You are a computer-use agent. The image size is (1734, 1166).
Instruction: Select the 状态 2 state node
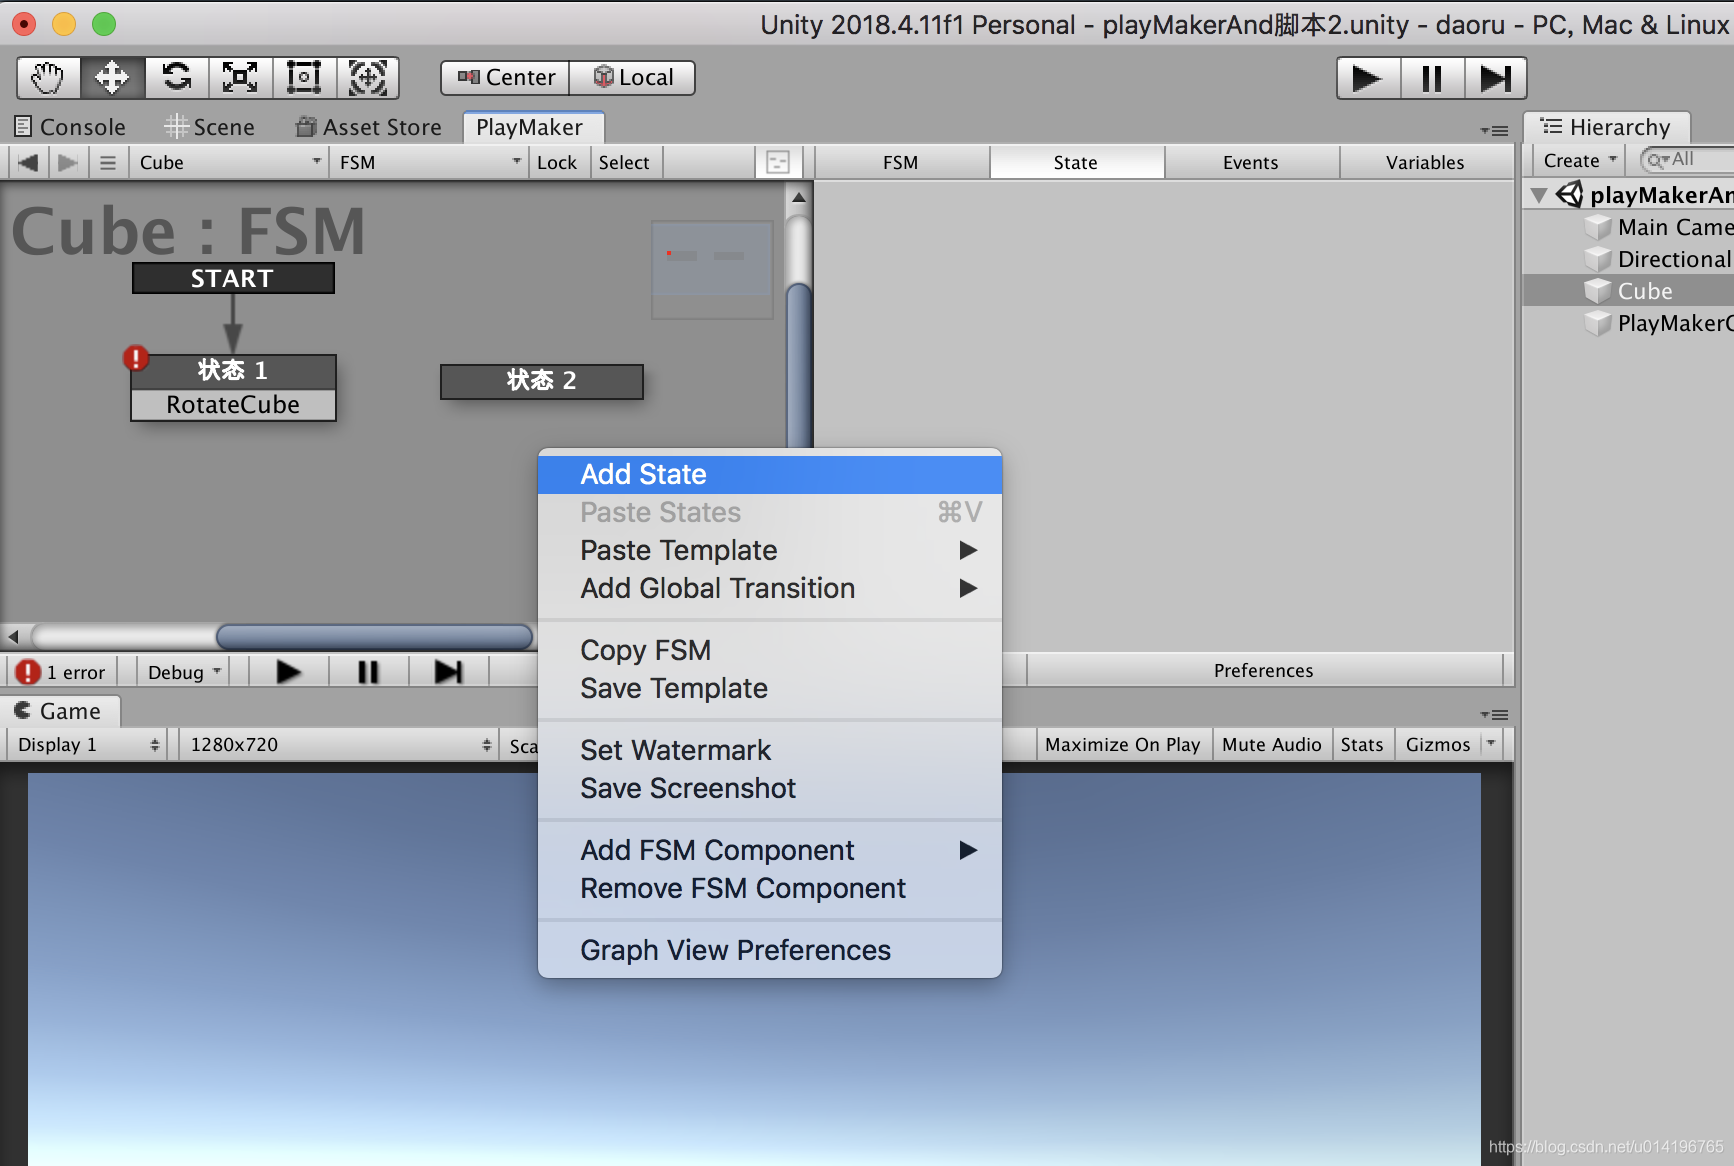coord(541,381)
